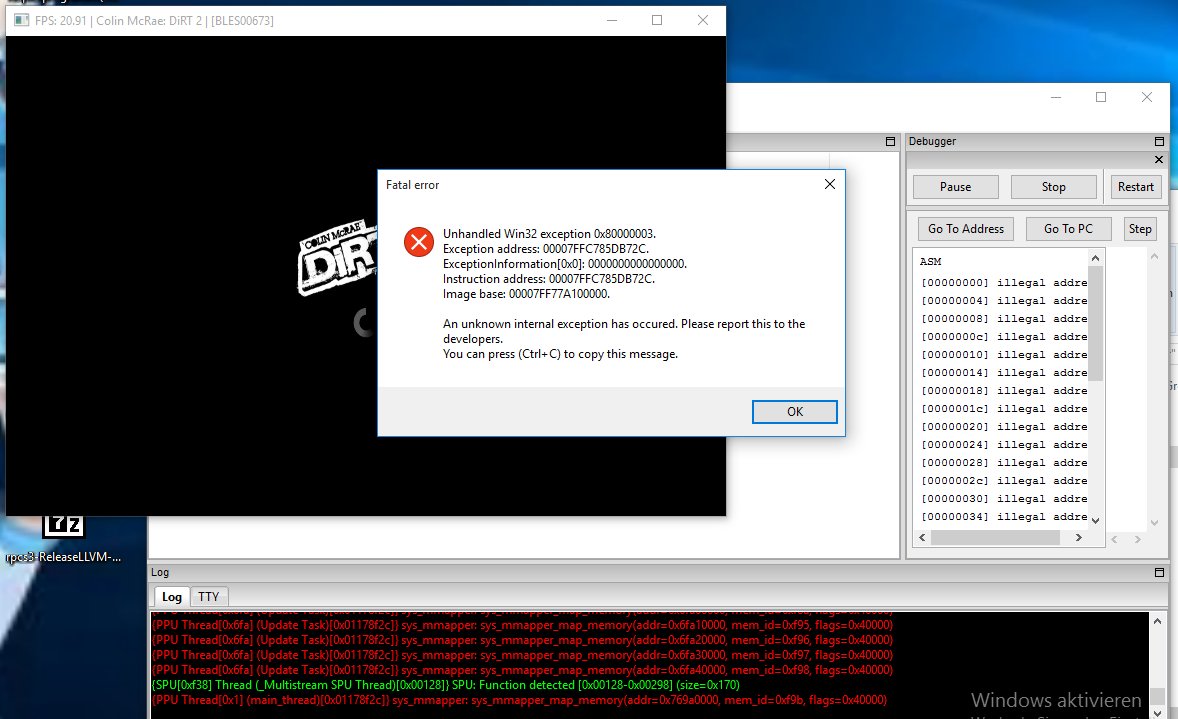Select the ASM row at [00000030]
Viewport: 1178px width, 719px height.
[1004, 499]
